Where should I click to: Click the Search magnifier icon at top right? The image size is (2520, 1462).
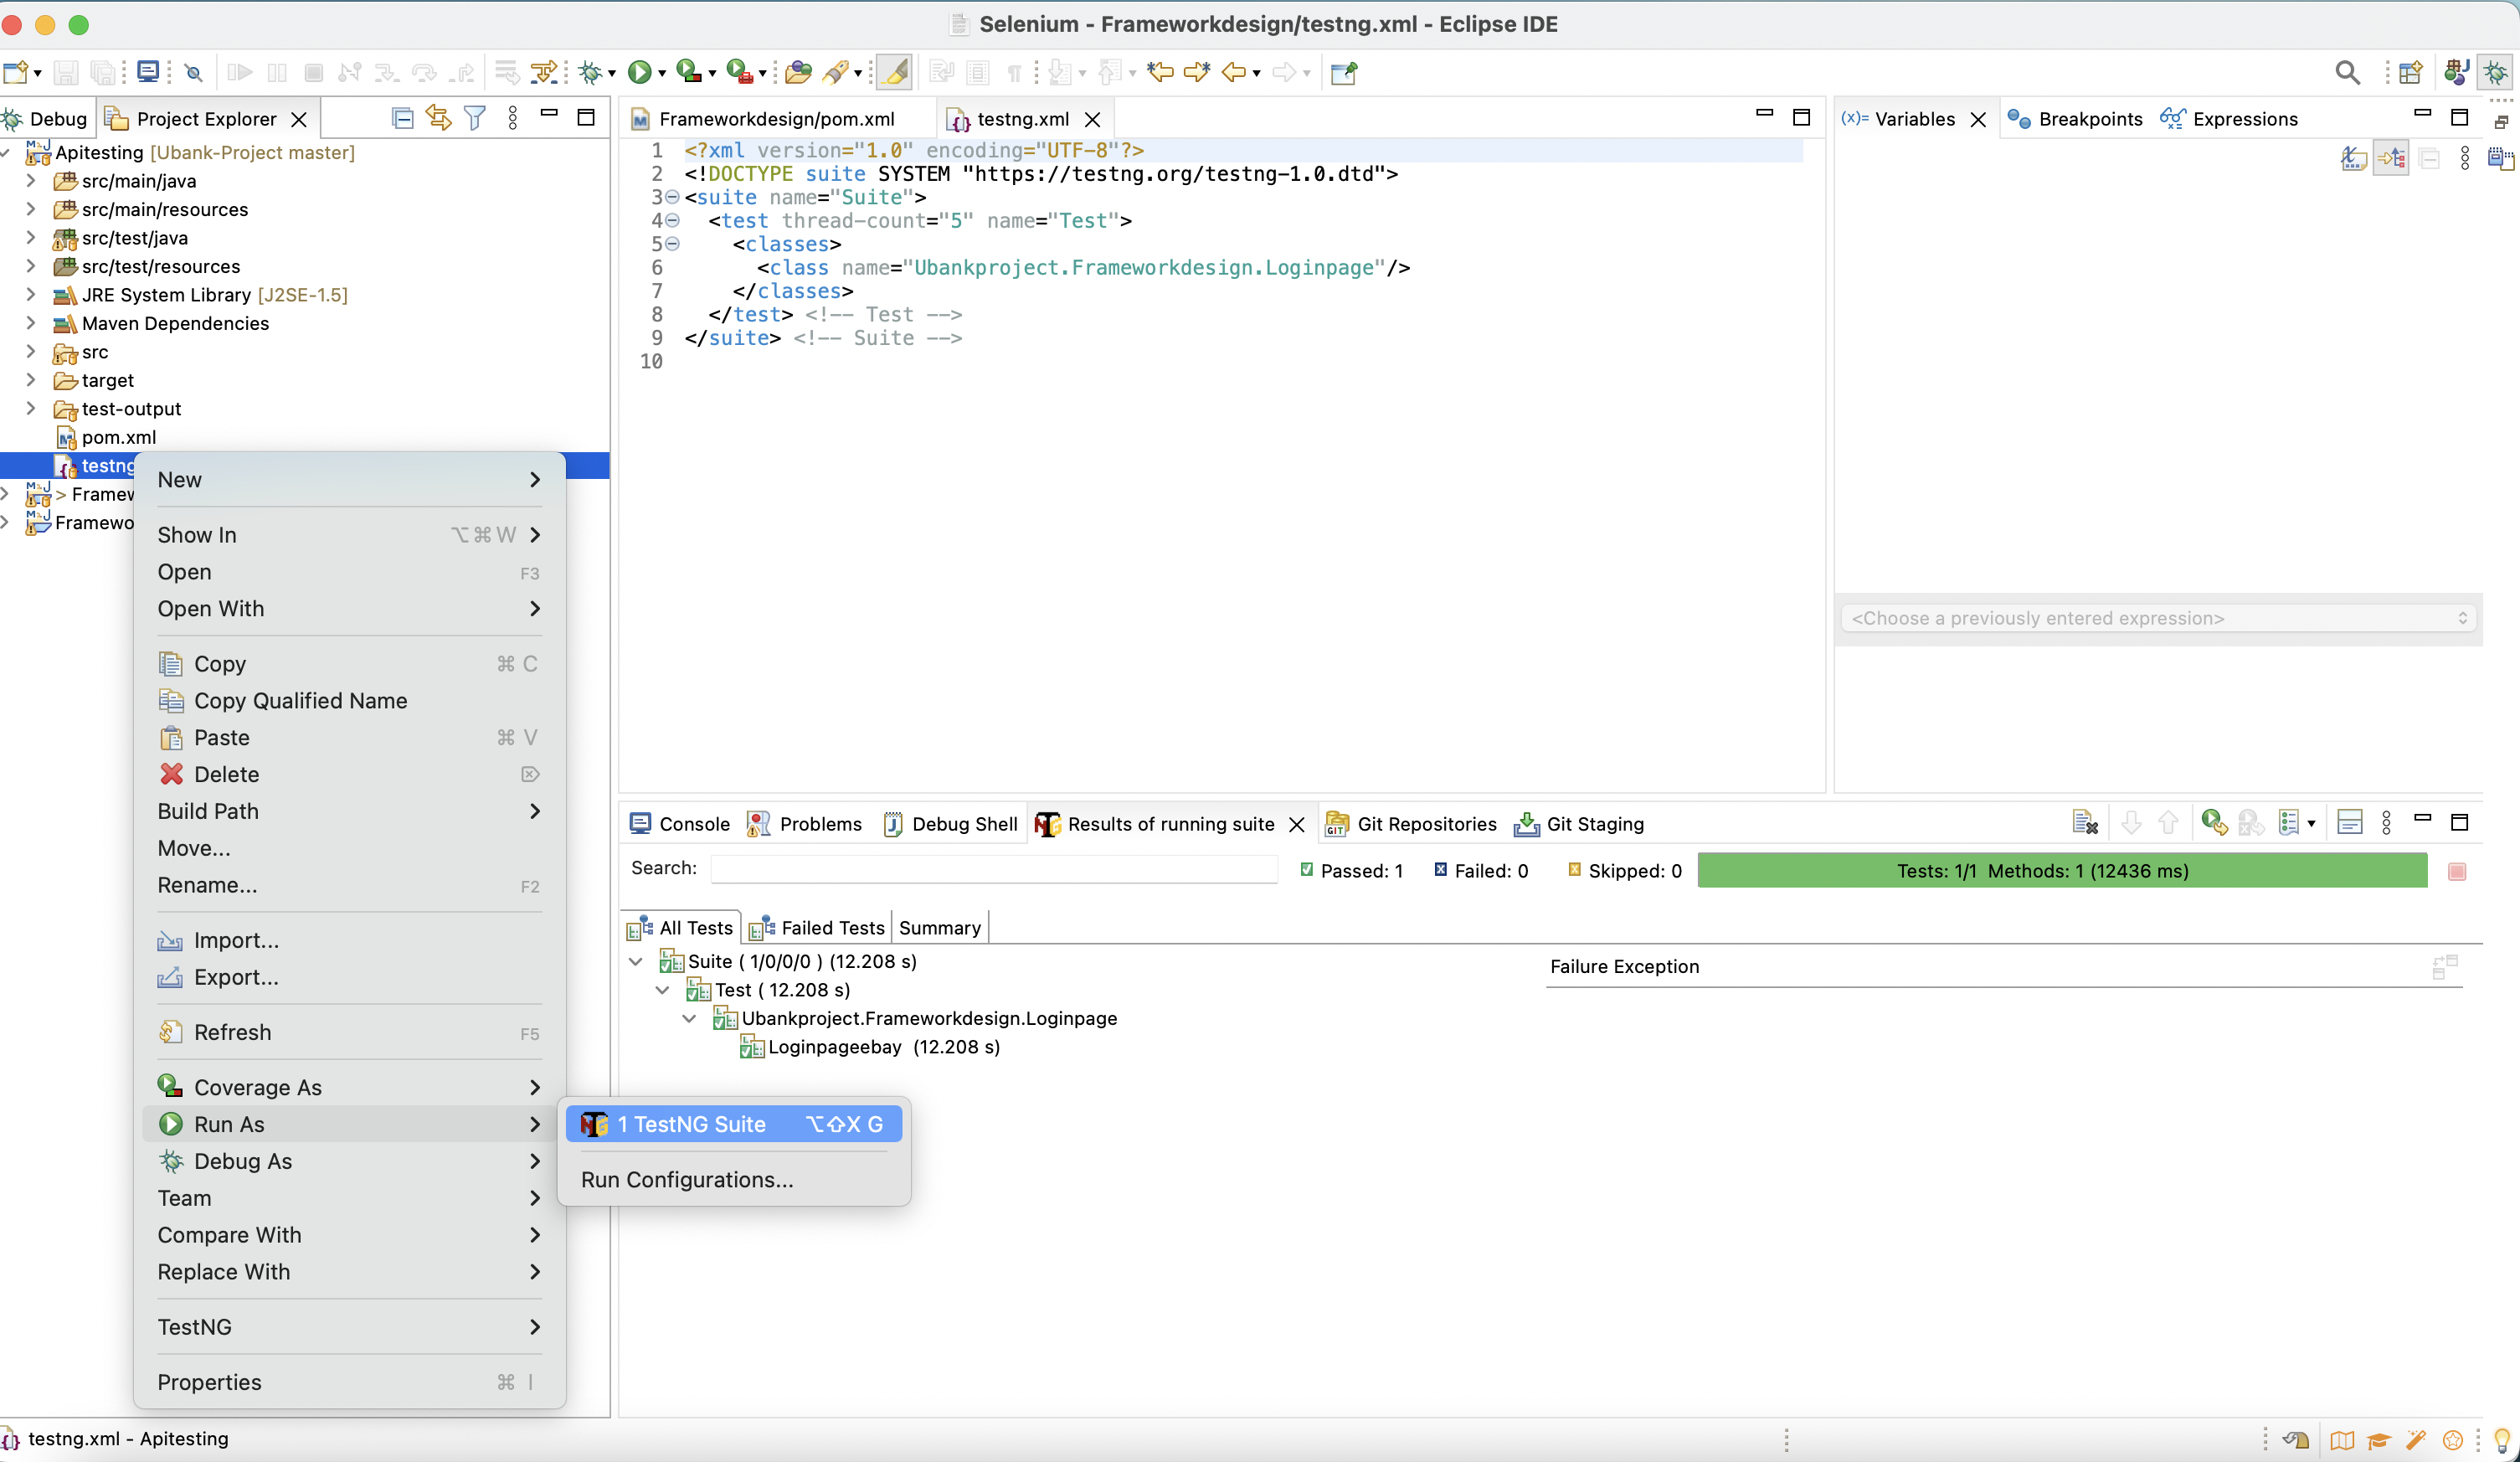[x=2347, y=72]
